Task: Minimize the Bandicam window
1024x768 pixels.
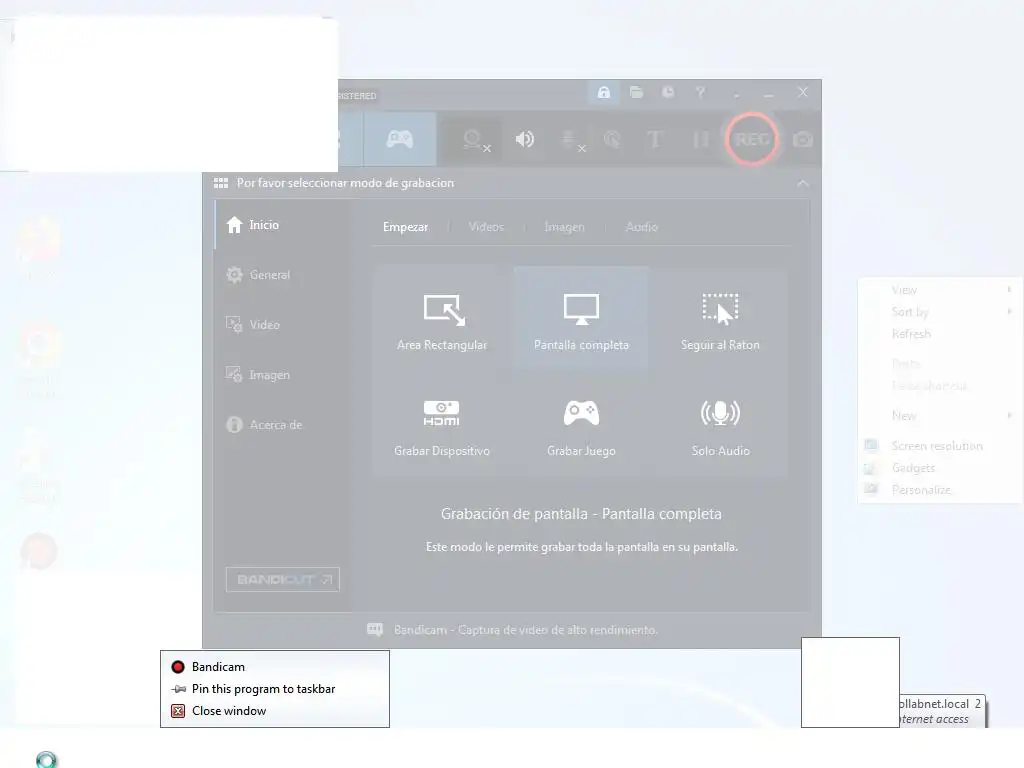Action: (x=769, y=93)
